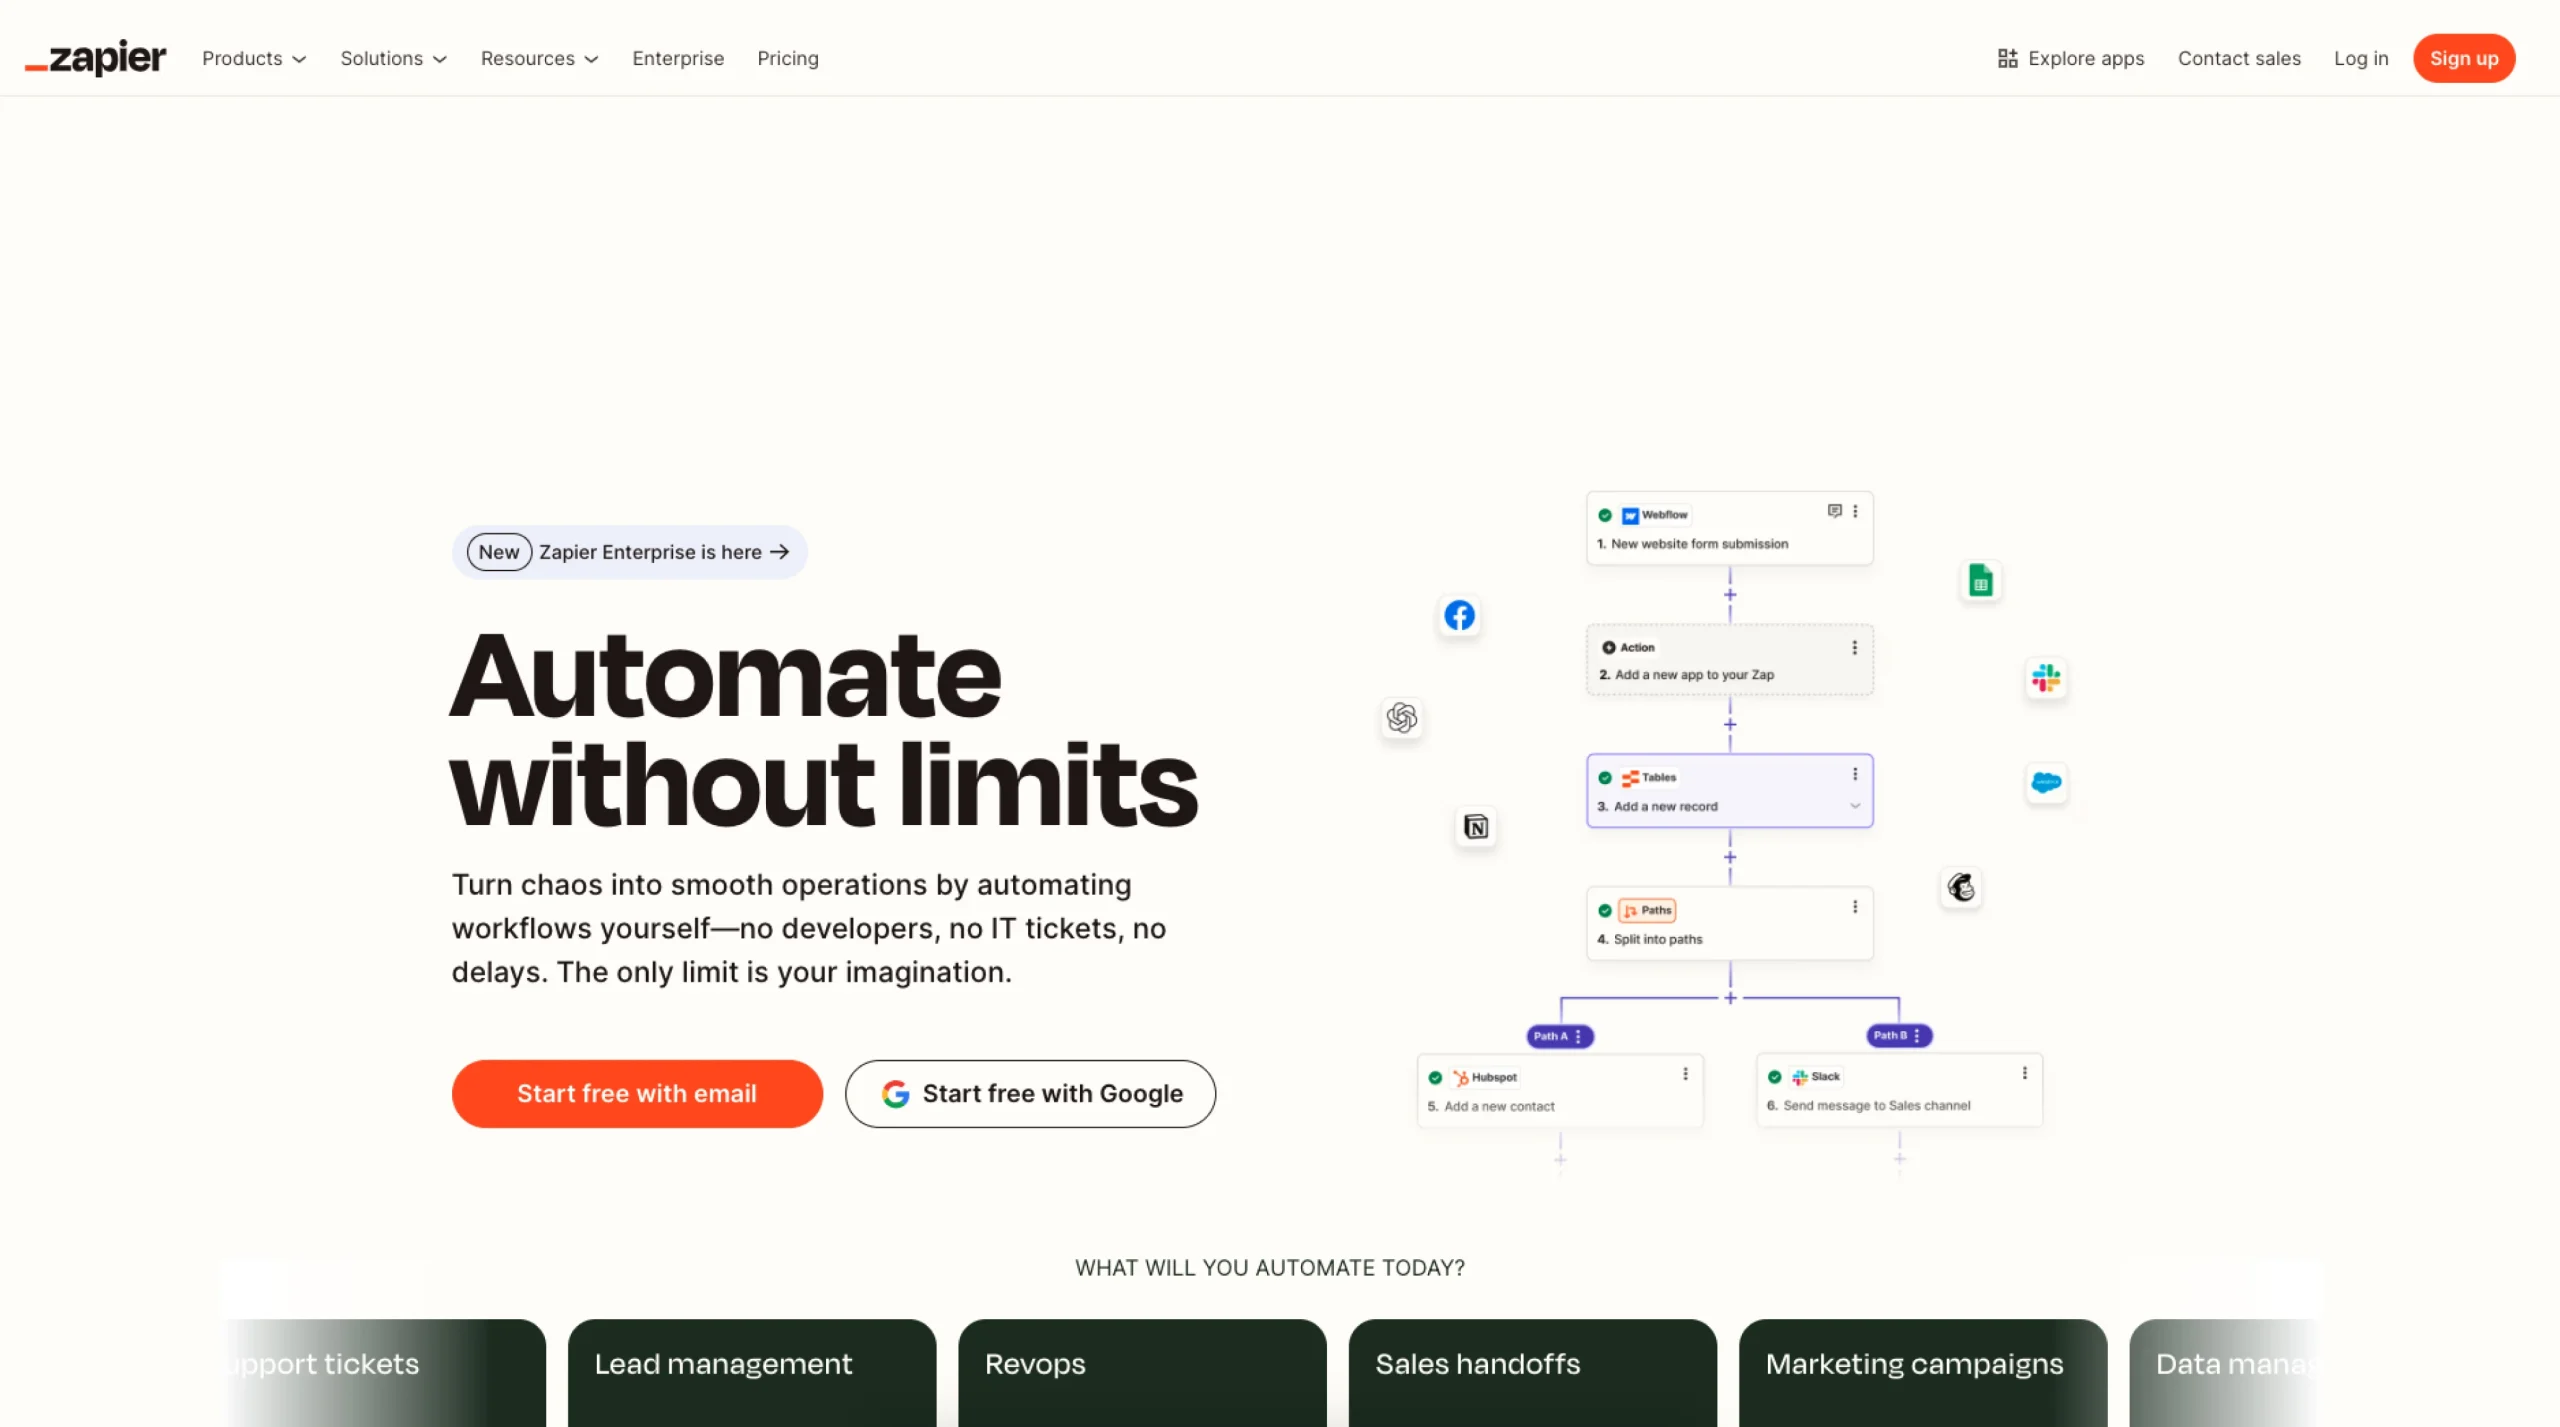Click plus below Split into paths
This screenshot has height=1427, width=2560.
point(1730,998)
